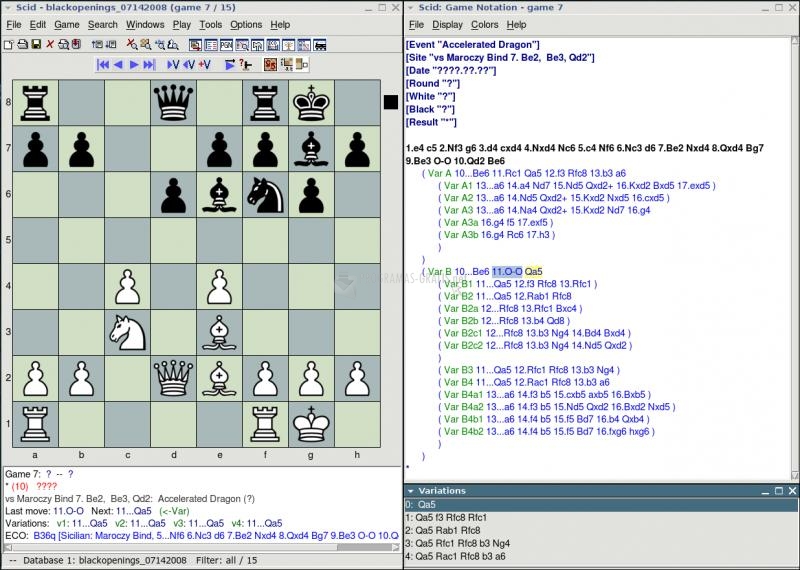
Task: Select variation '1: Qa5 f3 Rfc8 Rfc1'
Action: tap(601, 517)
